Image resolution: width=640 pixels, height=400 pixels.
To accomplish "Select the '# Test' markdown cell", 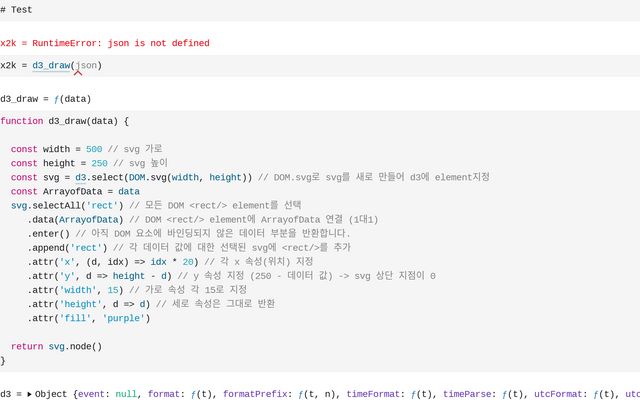I will point(16,9).
